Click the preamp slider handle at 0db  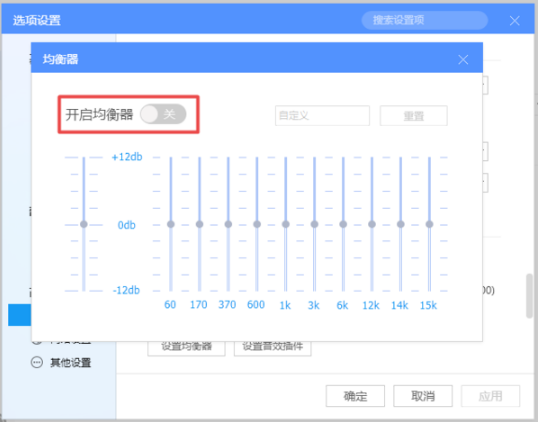click(84, 224)
